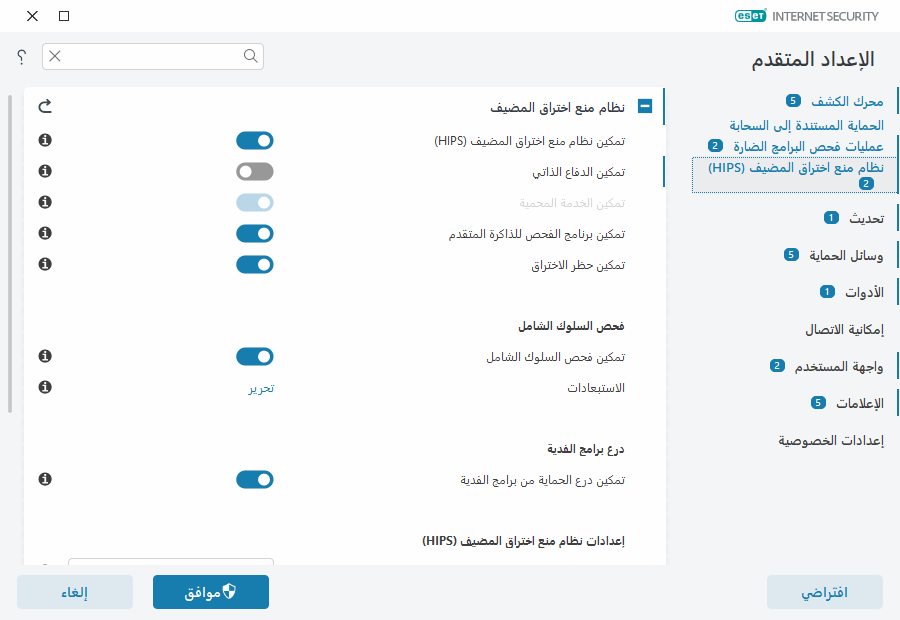Clear the search field using the X icon
This screenshot has width=900, height=620.
click(56, 57)
